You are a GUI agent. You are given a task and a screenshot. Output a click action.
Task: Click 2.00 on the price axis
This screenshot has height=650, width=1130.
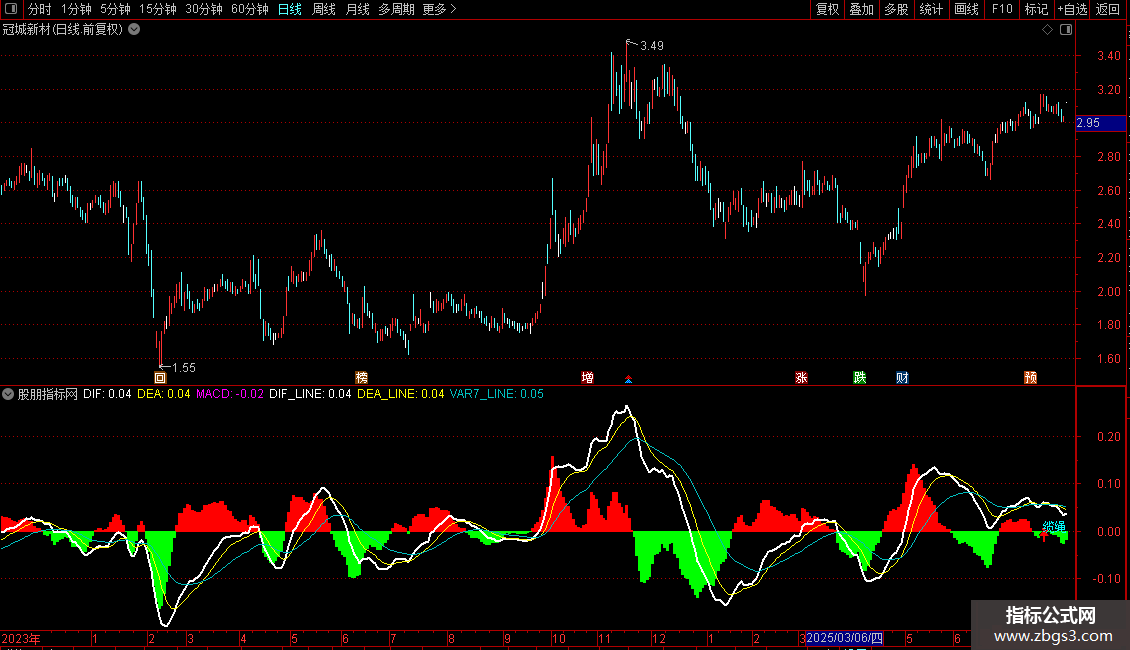click(x=1108, y=292)
